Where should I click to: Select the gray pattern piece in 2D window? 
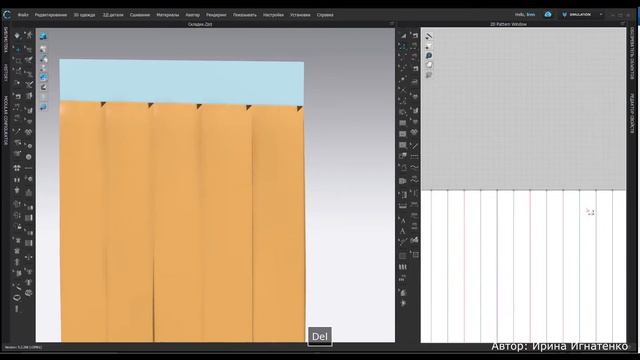click(523, 109)
